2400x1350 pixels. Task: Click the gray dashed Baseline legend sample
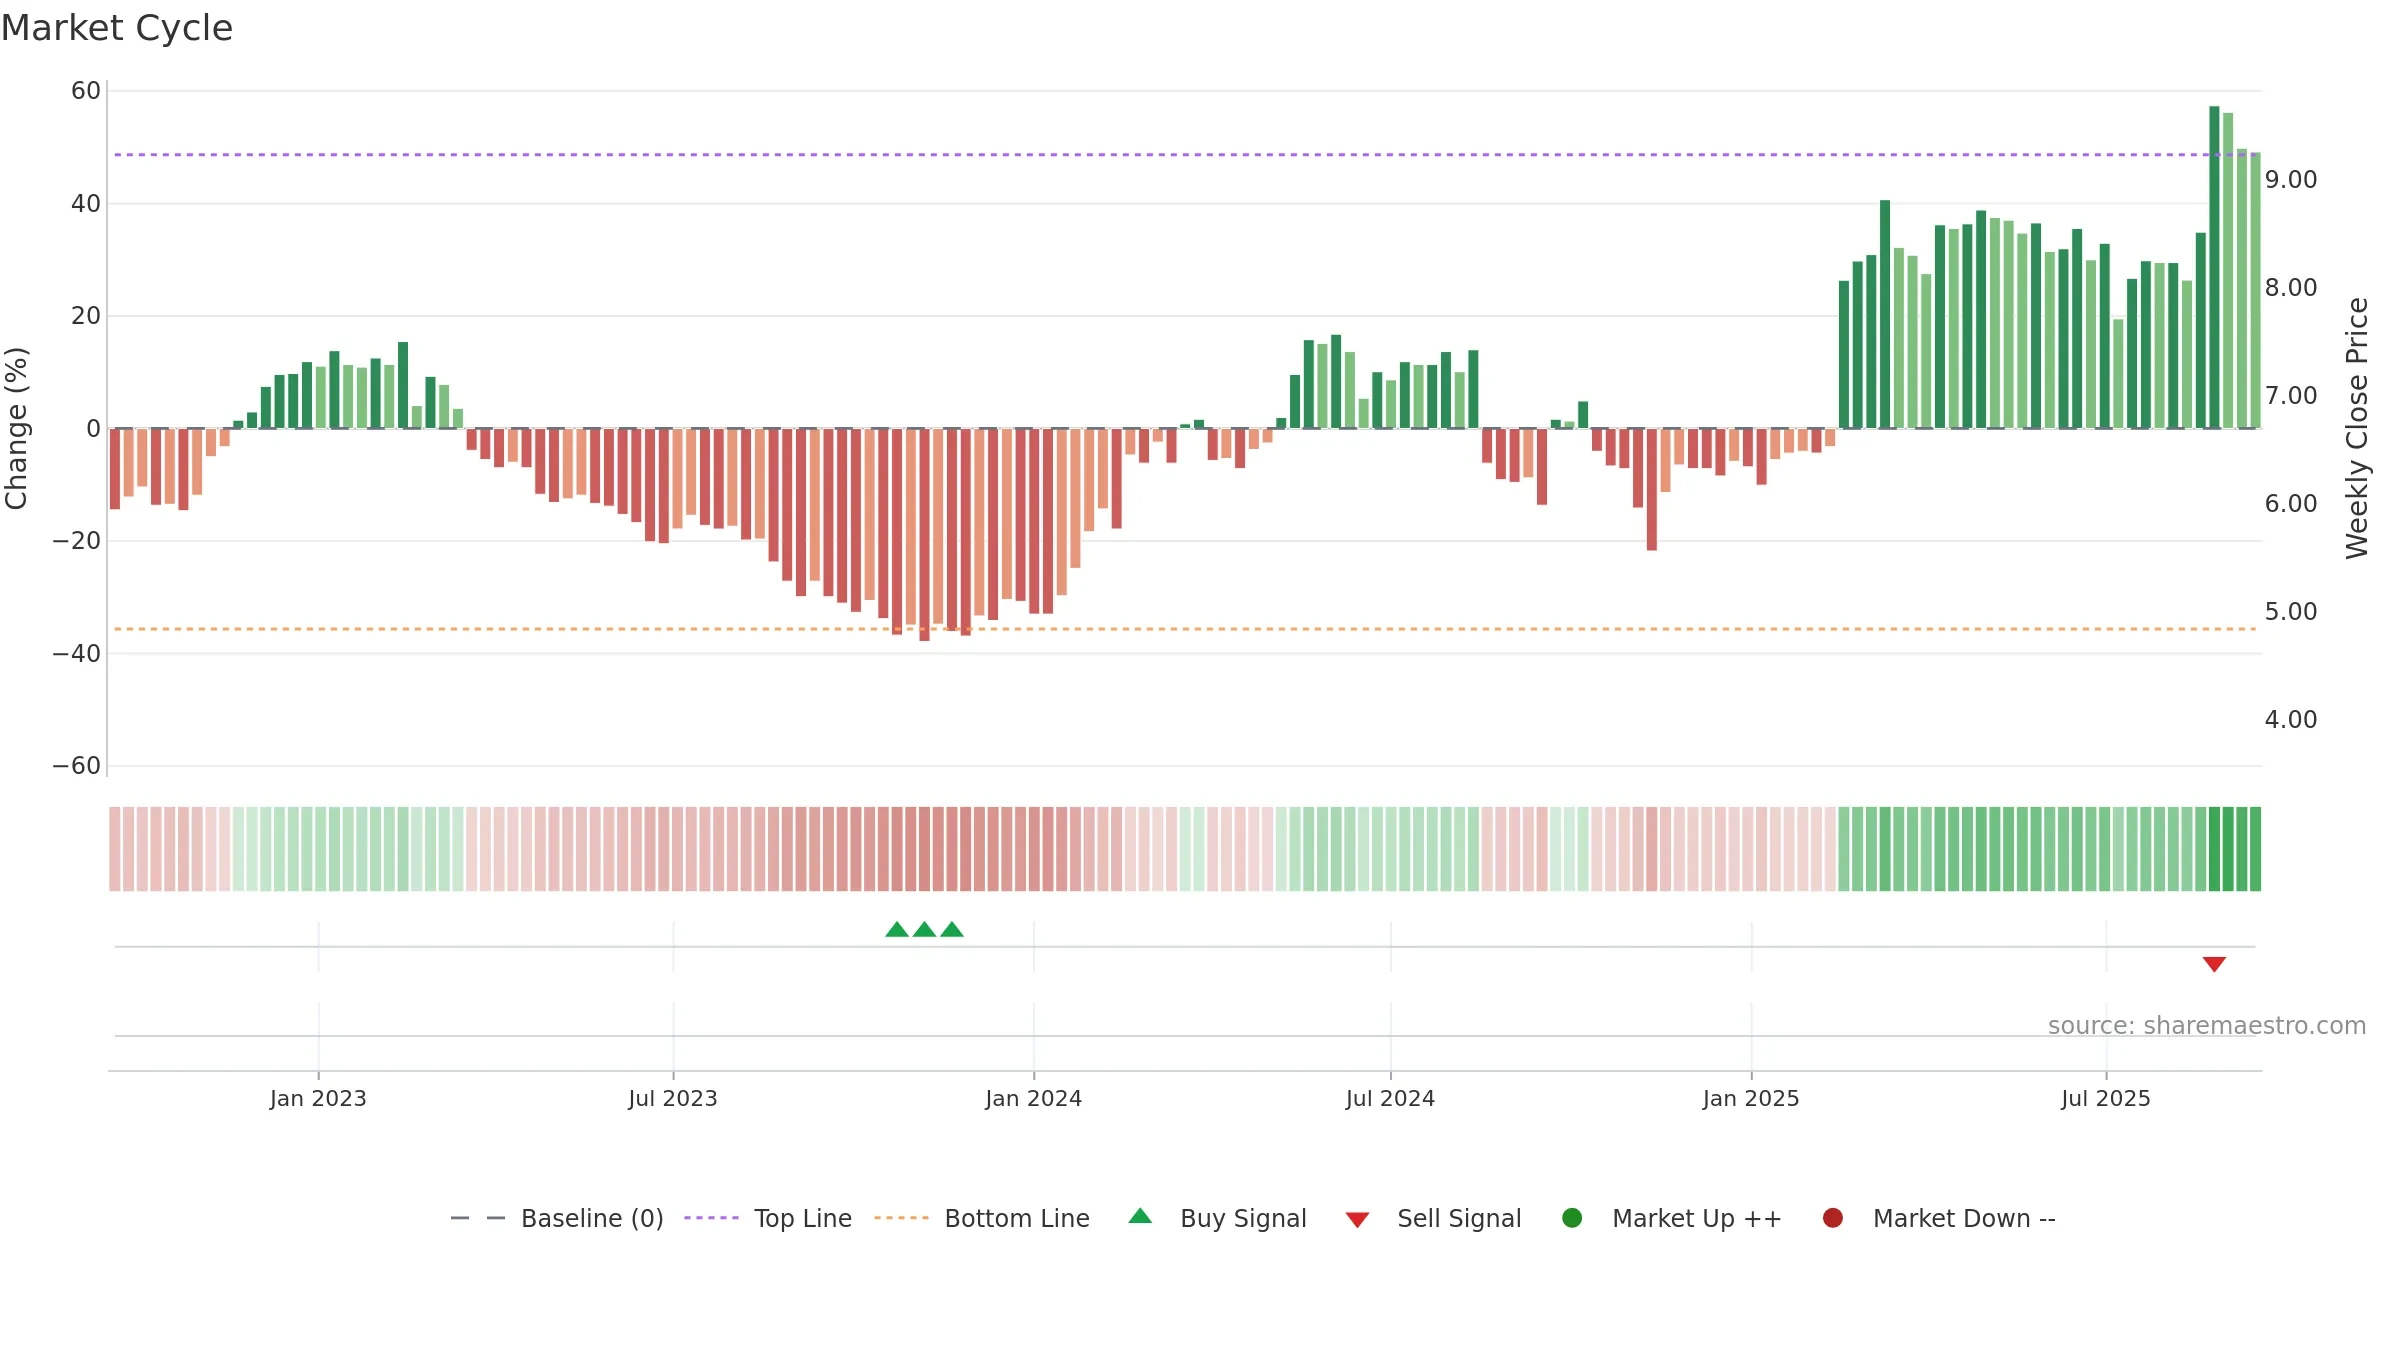pyautogui.click(x=478, y=1218)
